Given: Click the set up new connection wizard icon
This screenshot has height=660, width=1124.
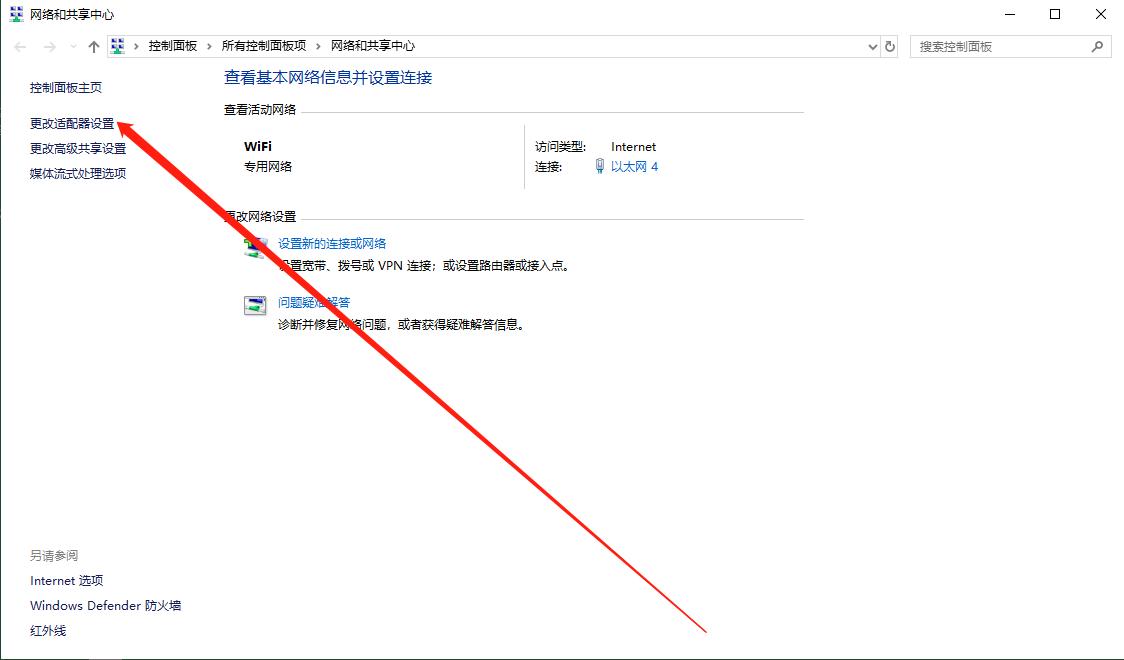Looking at the screenshot, I should click(256, 247).
